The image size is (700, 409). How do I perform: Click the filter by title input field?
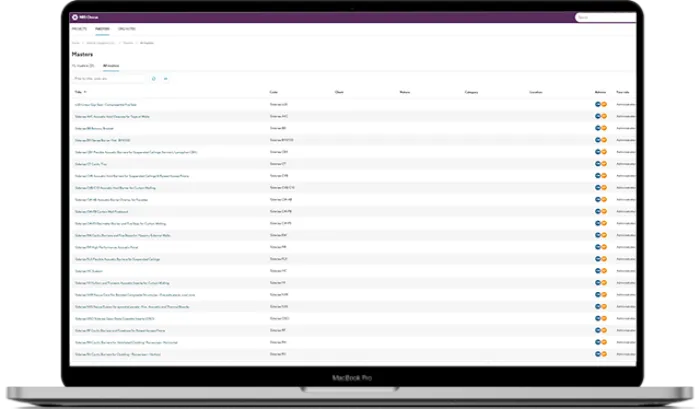click(x=108, y=79)
